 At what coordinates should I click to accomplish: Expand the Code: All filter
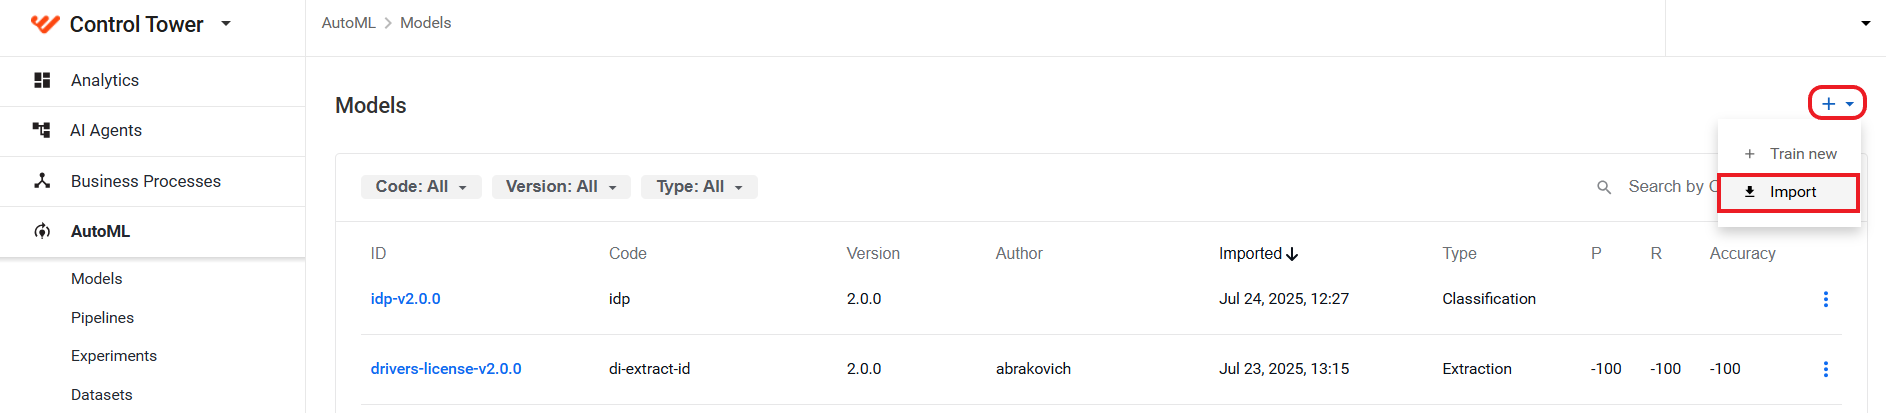coord(421,187)
